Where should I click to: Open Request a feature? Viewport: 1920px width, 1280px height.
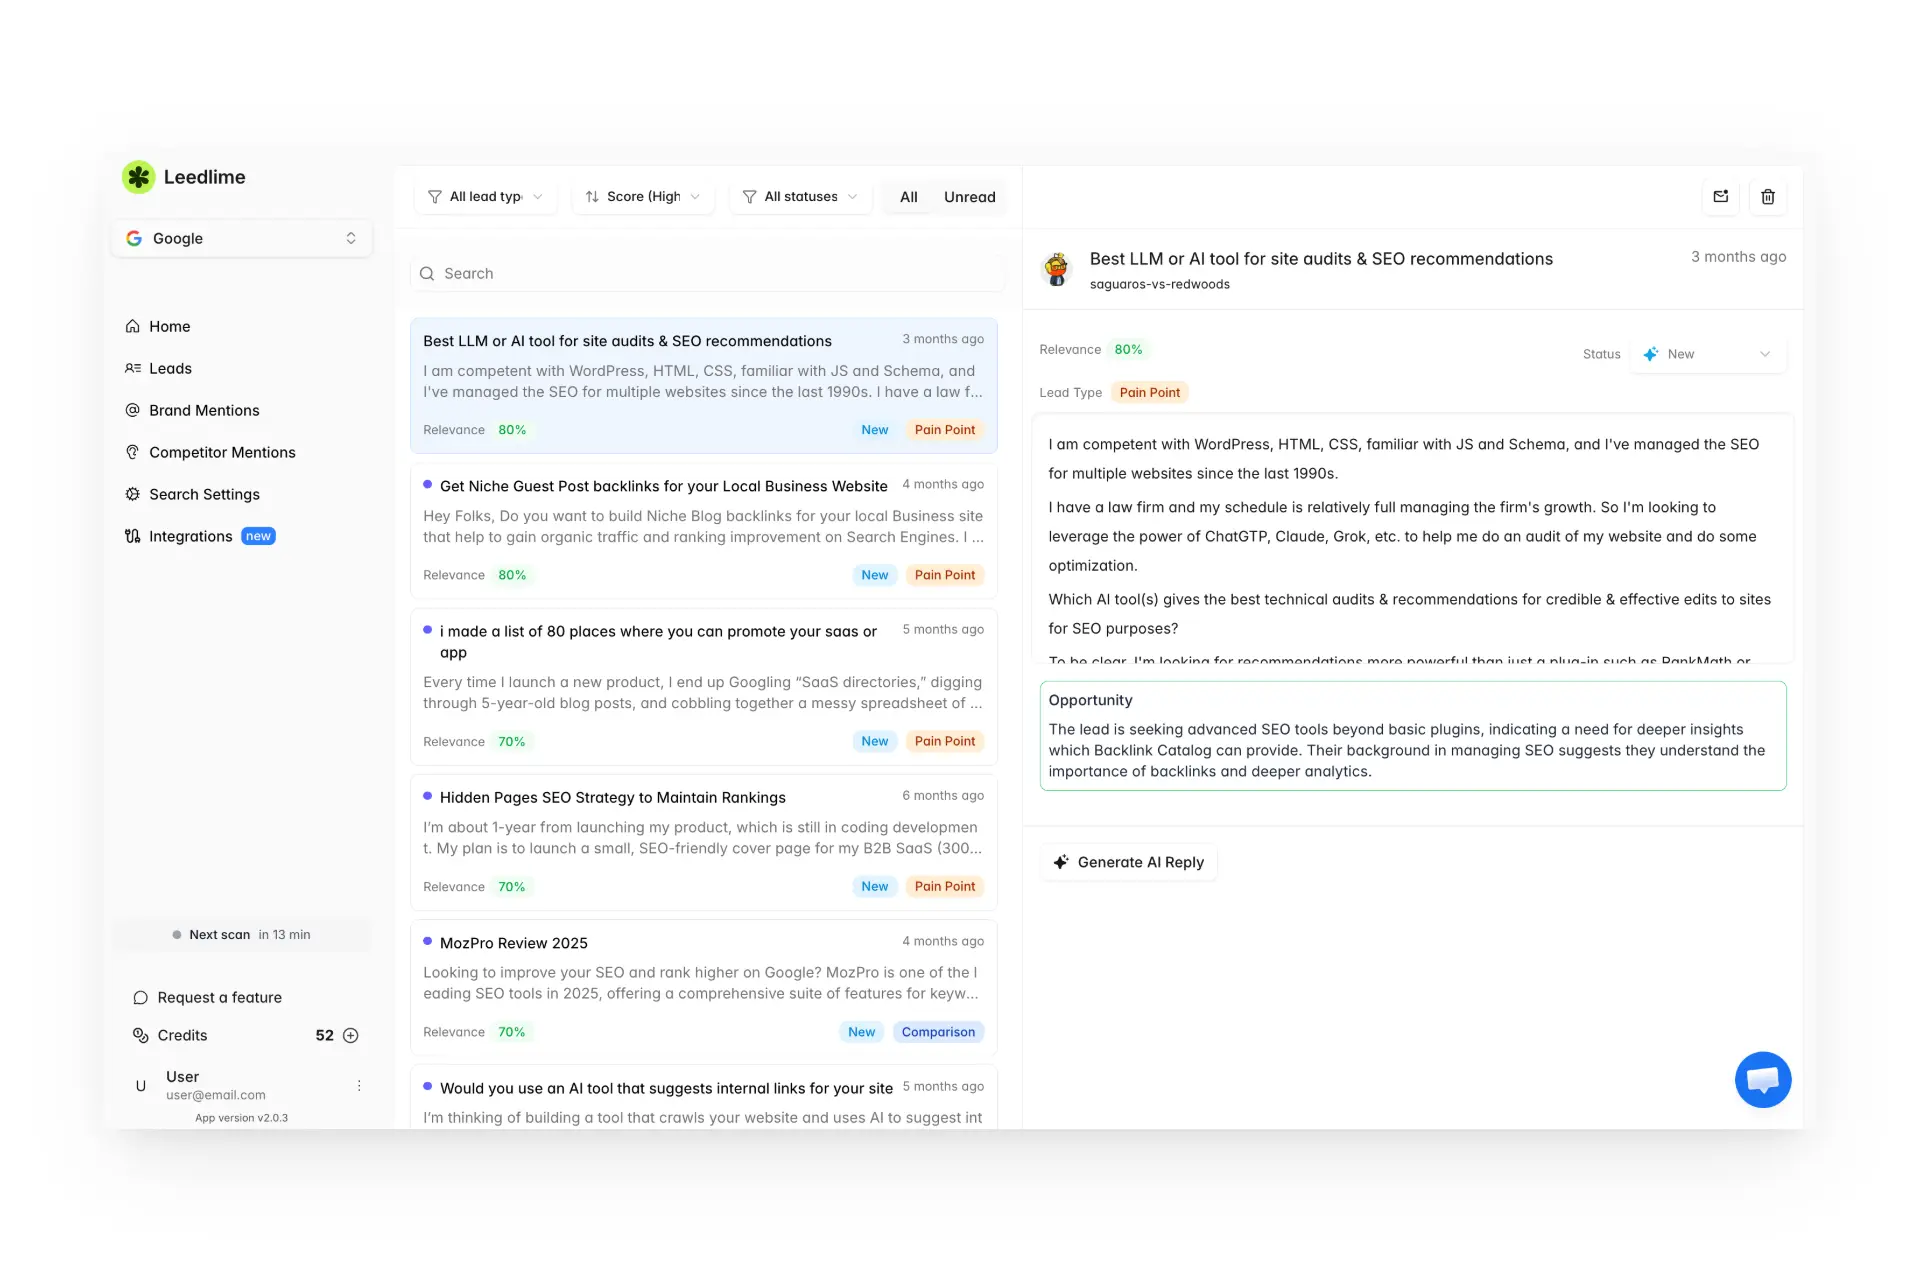click(219, 997)
